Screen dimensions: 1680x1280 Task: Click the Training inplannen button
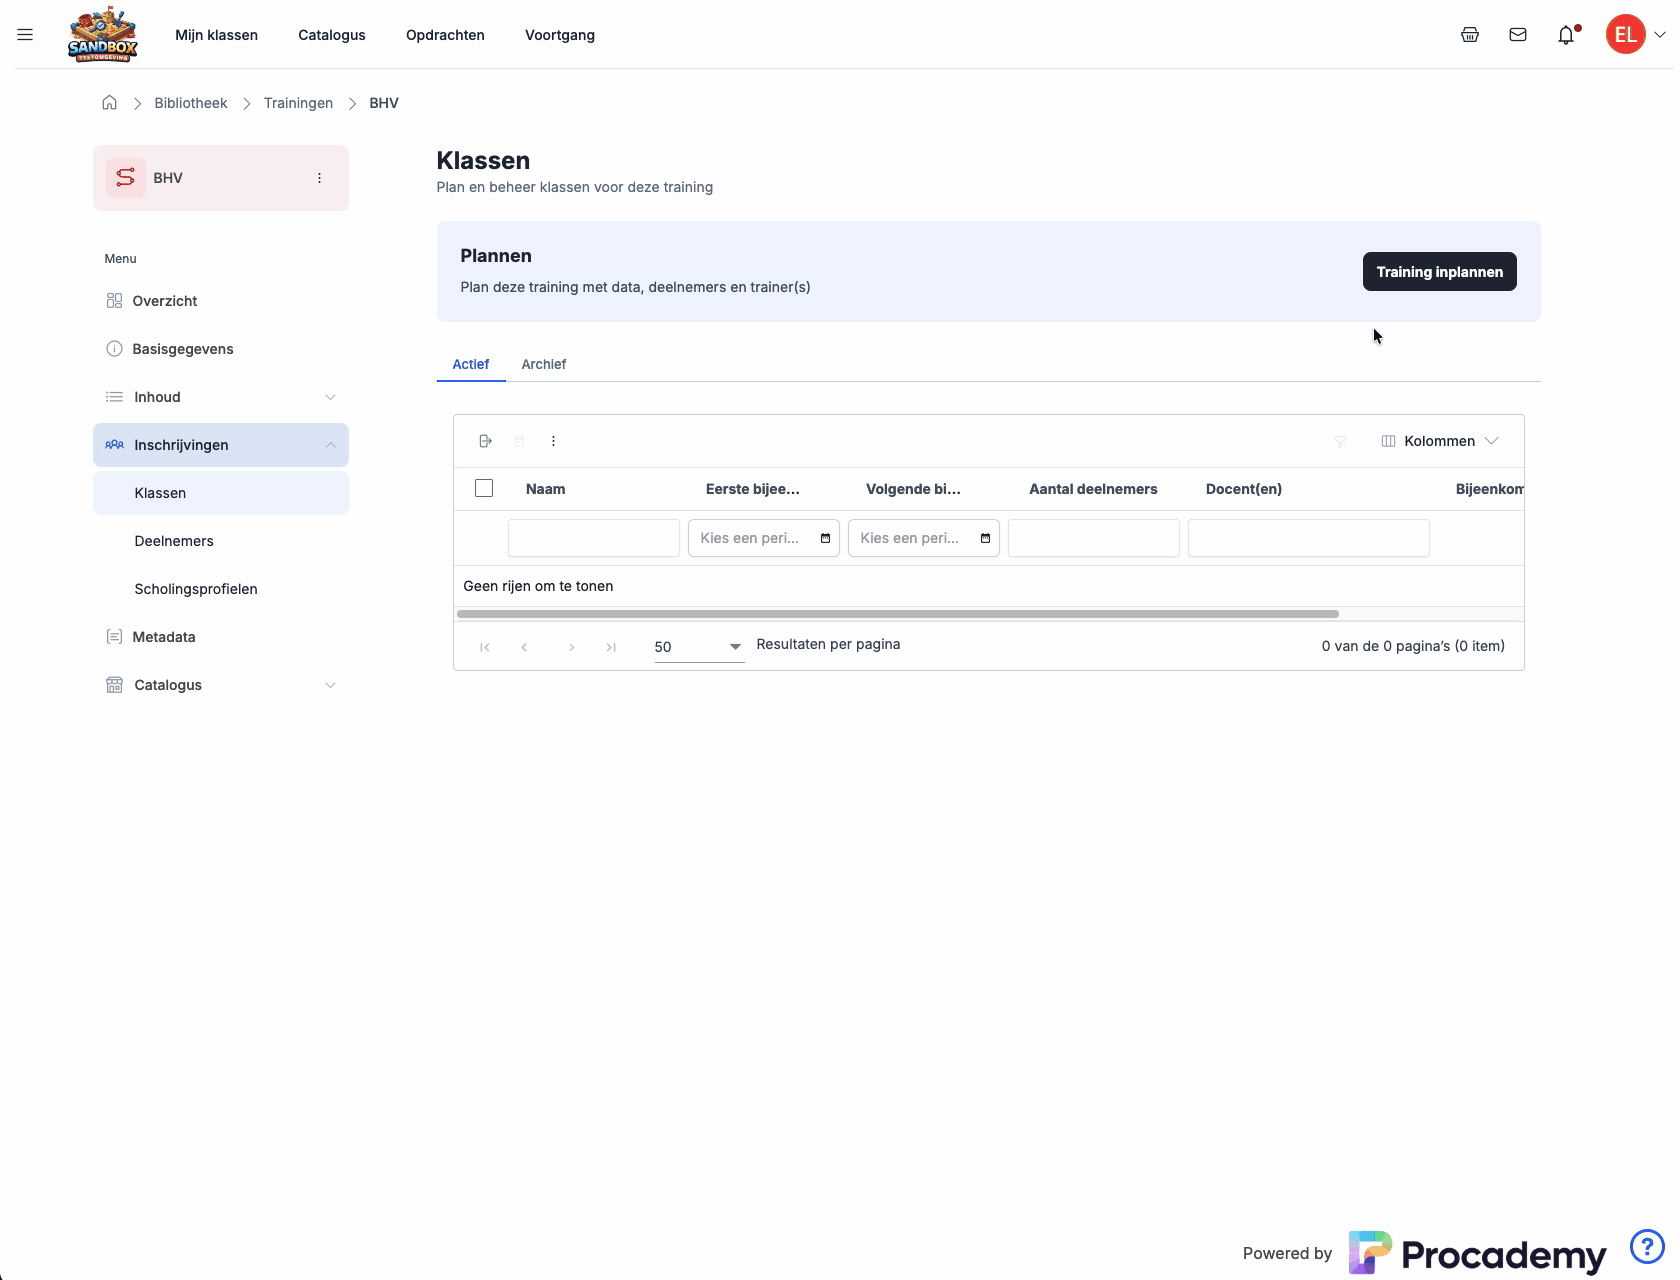coord(1438,272)
